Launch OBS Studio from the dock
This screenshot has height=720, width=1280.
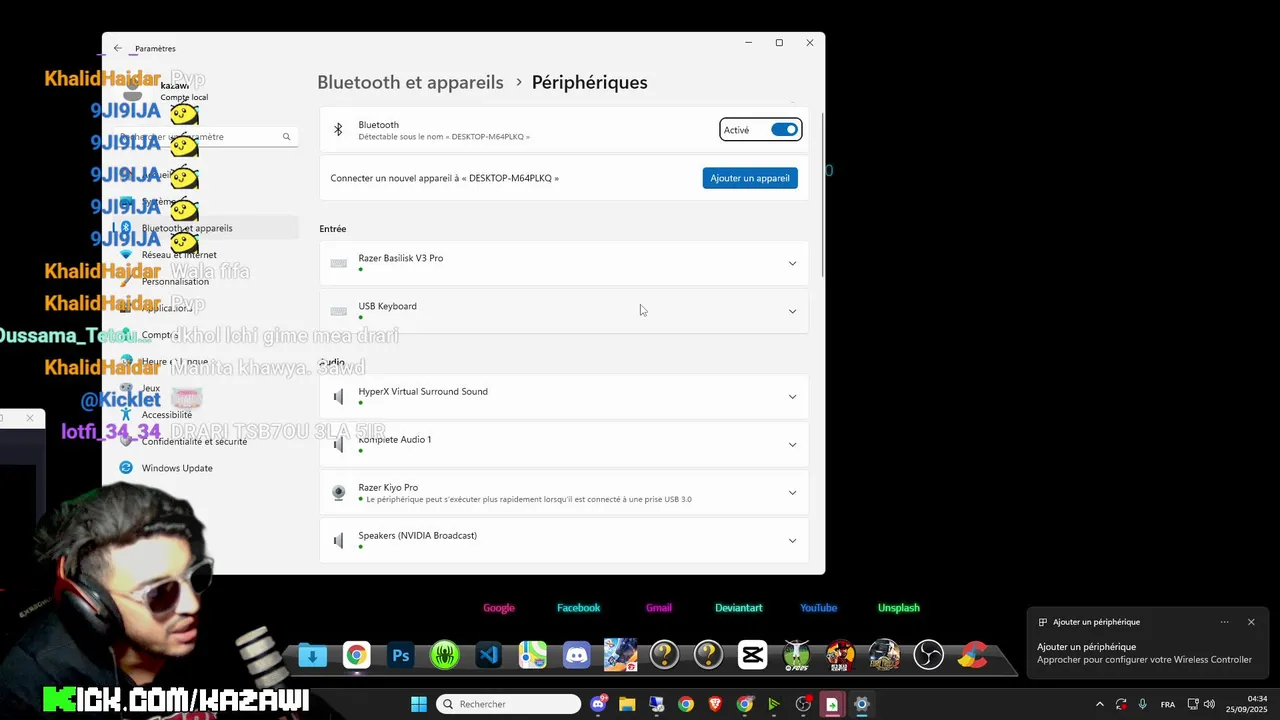point(929,656)
